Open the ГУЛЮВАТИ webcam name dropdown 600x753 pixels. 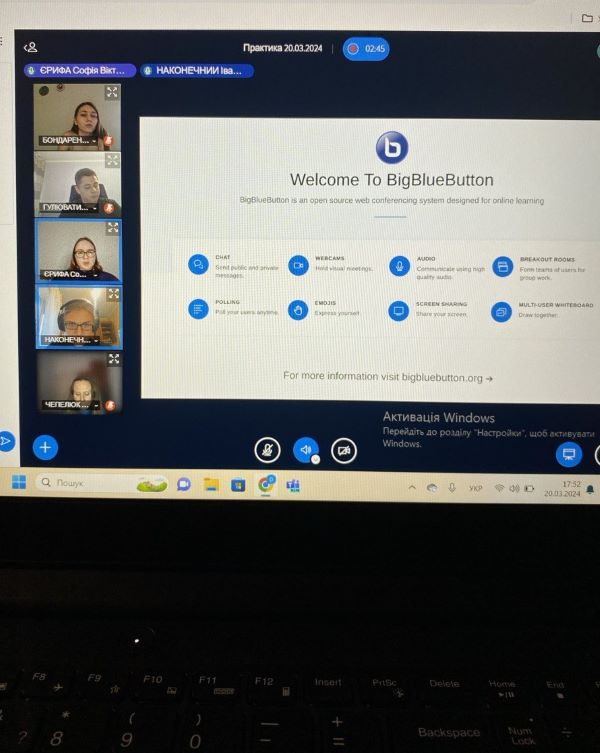(70, 207)
